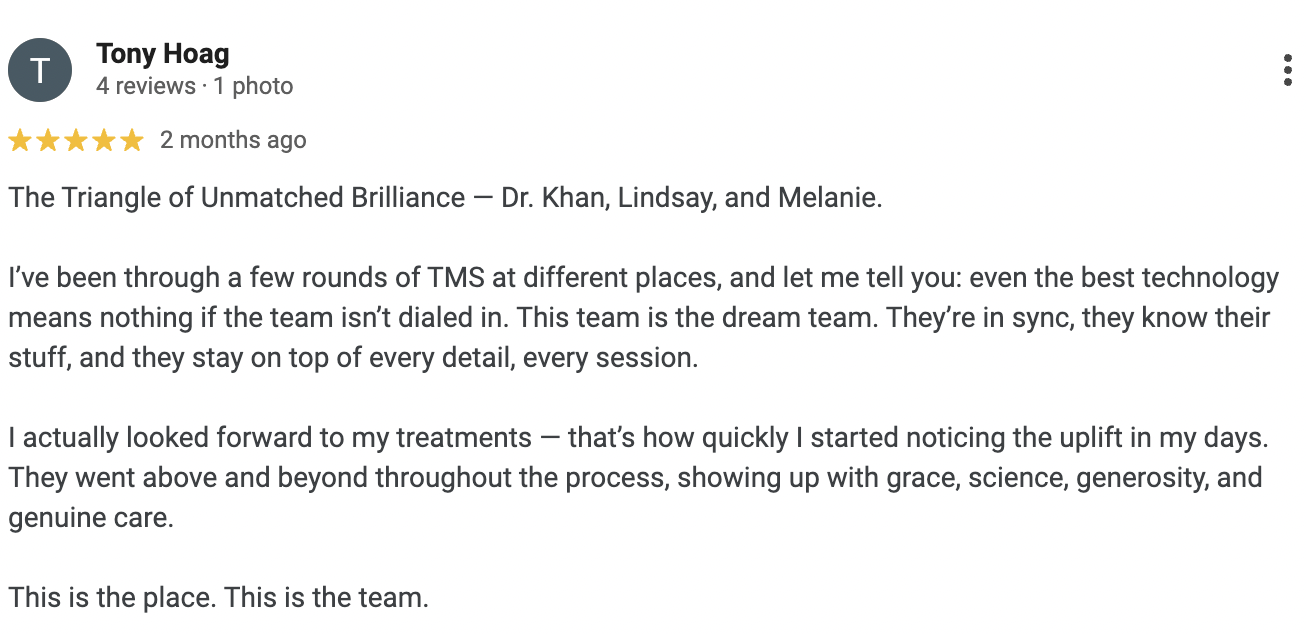Click the name 'Lindsay' in the review
The height and width of the screenshot is (634, 1306).
click(x=664, y=198)
